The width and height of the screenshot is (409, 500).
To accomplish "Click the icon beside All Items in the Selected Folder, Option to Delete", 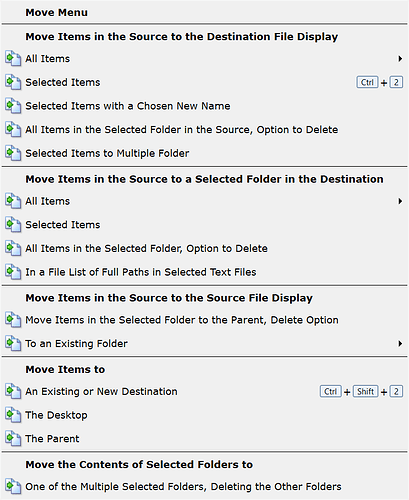I will (x=13, y=248).
